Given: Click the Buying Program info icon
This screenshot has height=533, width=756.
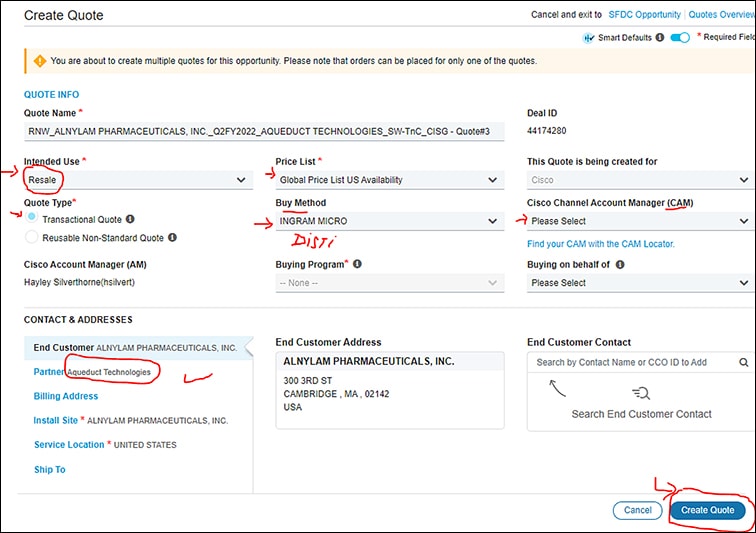Looking at the screenshot, I should [358, 264].
